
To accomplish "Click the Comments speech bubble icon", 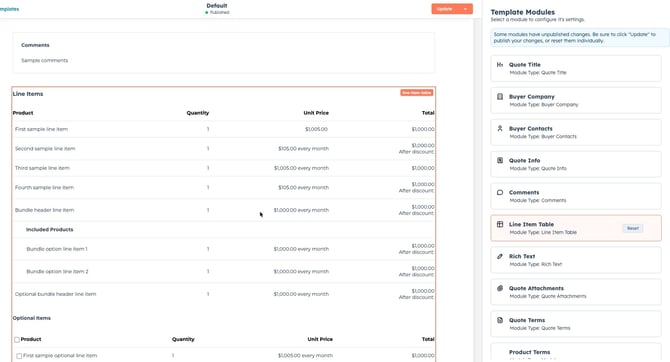I will point(500,192).
